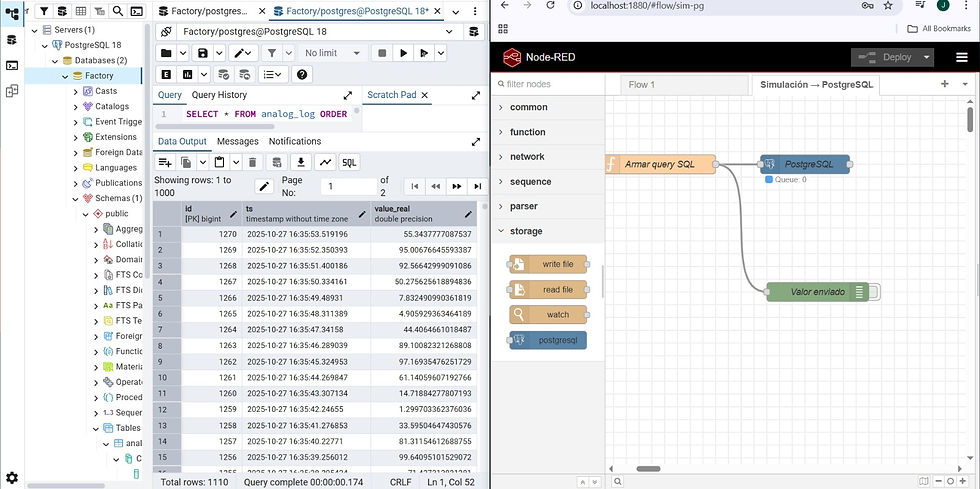Open the pgAdmin Object Explorer sidebar icon
The height and width of the screenshot is (489, 980).
[11, 13]
